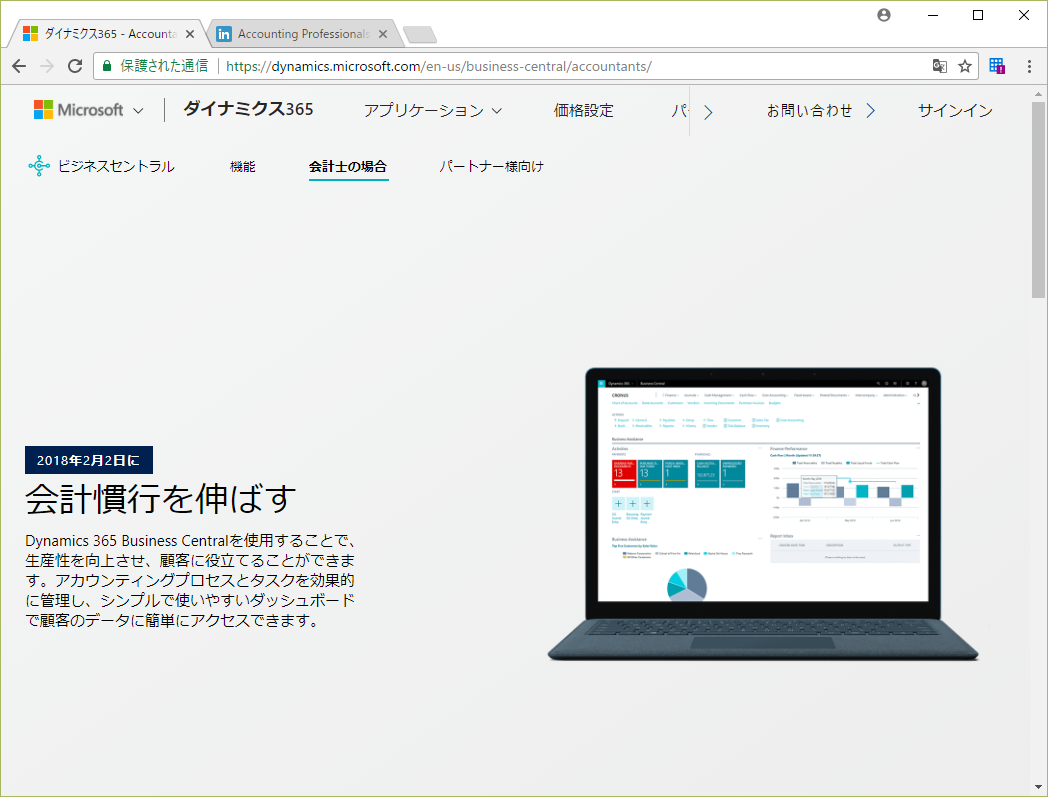Click the 保護された通信 secure label
The image size is (1048, 797).
[164, 66]
